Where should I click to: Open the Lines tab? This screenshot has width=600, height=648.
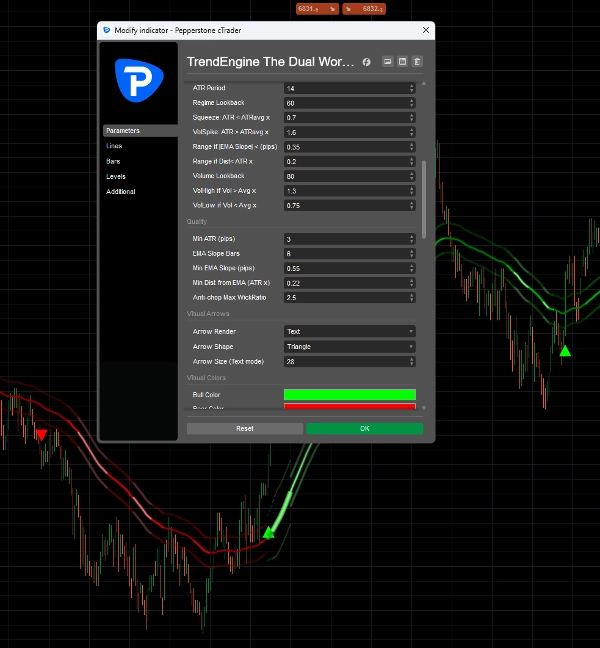click(114, 146)
